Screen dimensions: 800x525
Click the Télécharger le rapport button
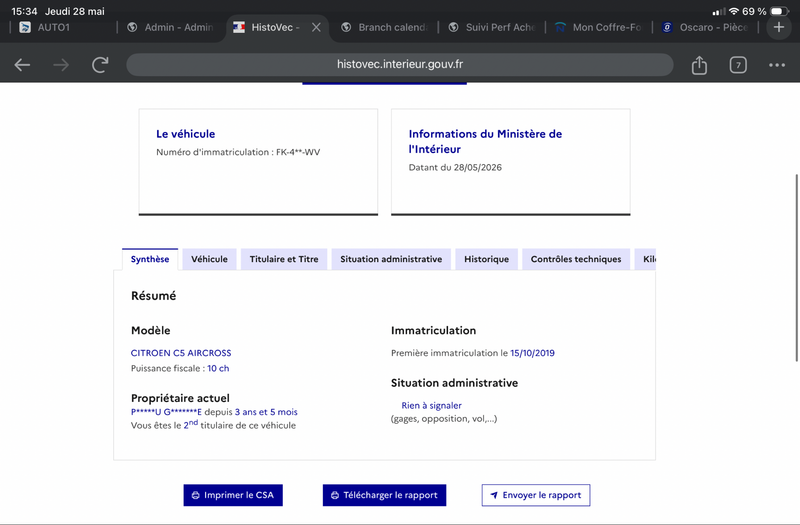coord(384,495)
